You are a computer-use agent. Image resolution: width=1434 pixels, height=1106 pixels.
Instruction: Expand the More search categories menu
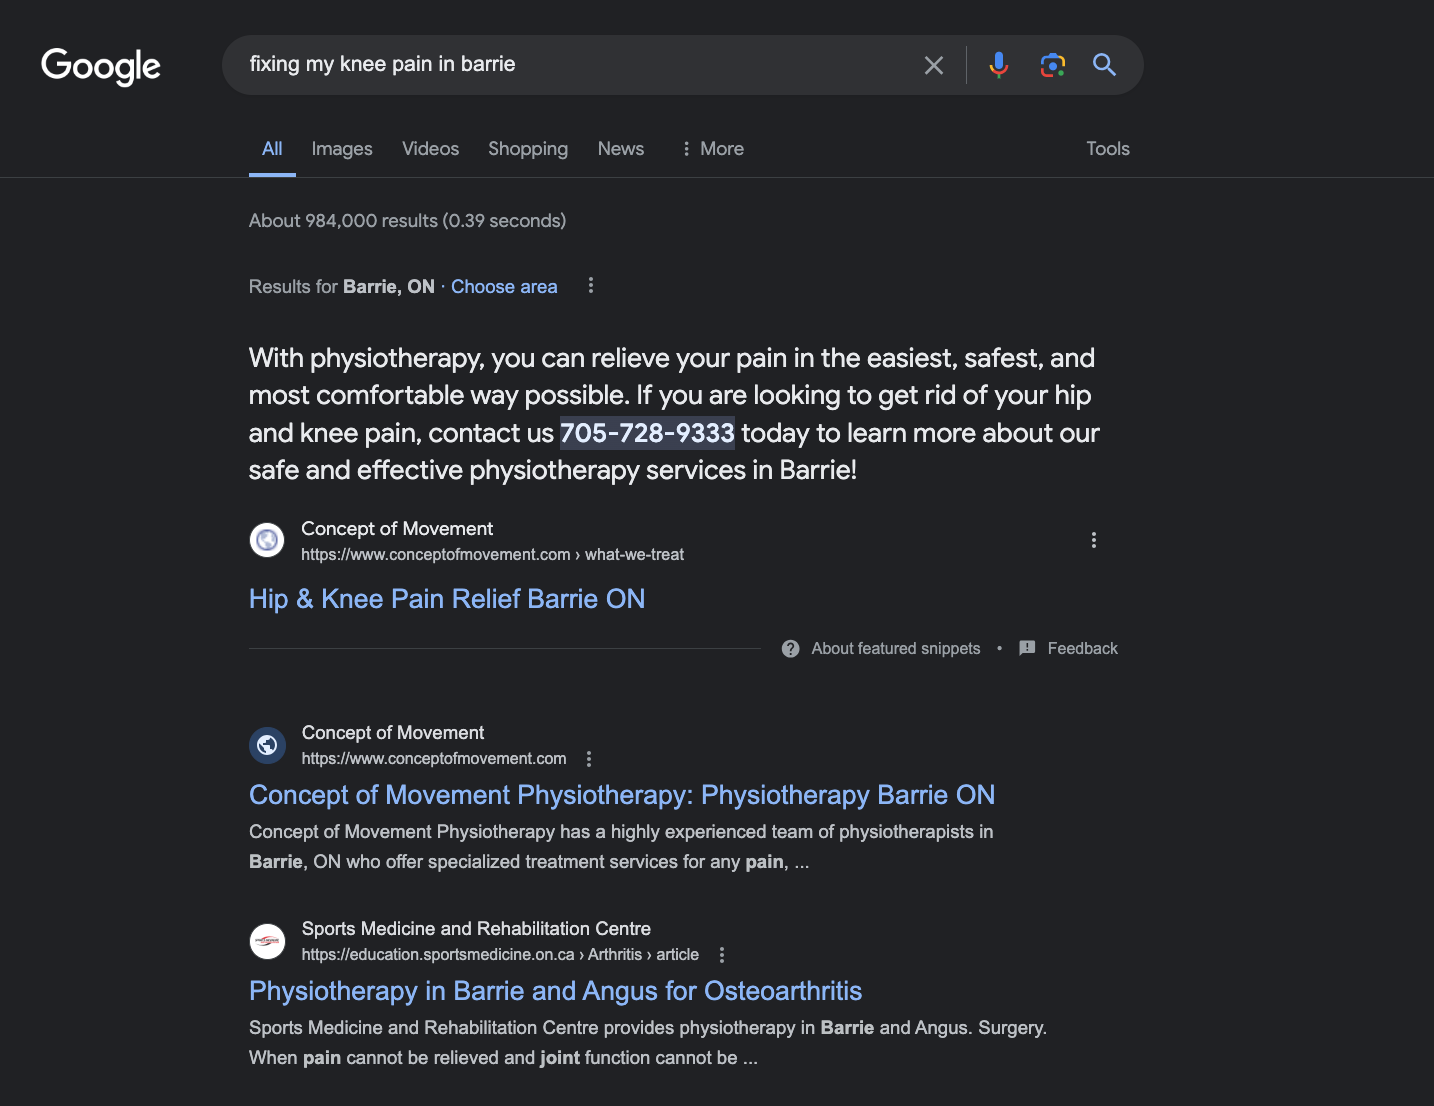click(x=712, y=148)
